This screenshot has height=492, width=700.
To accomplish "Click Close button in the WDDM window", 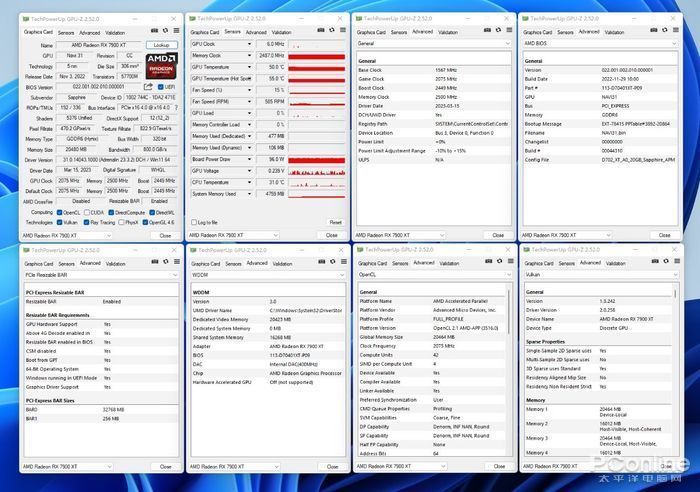I will 332,467.
